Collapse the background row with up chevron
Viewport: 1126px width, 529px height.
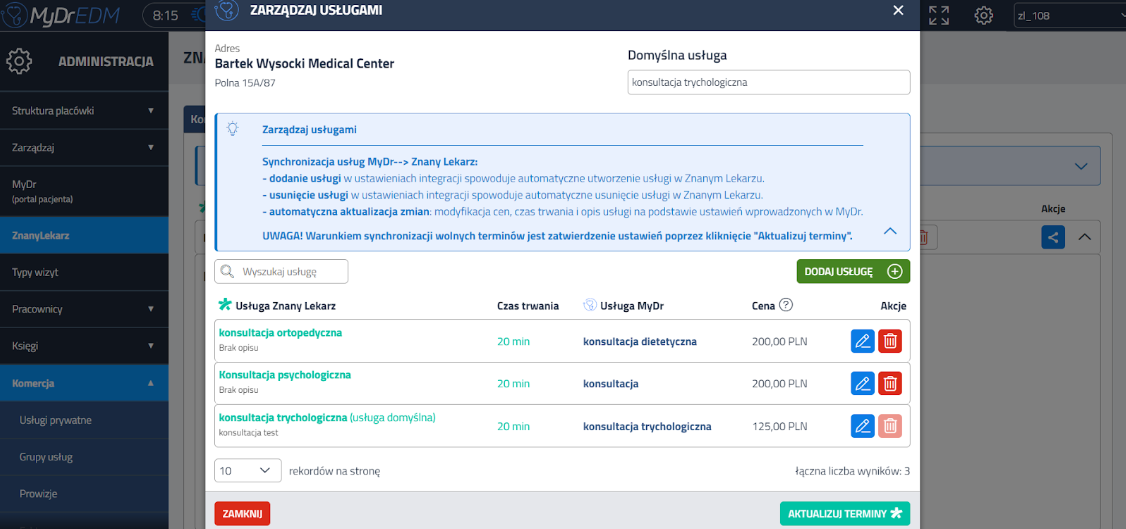1084,237
